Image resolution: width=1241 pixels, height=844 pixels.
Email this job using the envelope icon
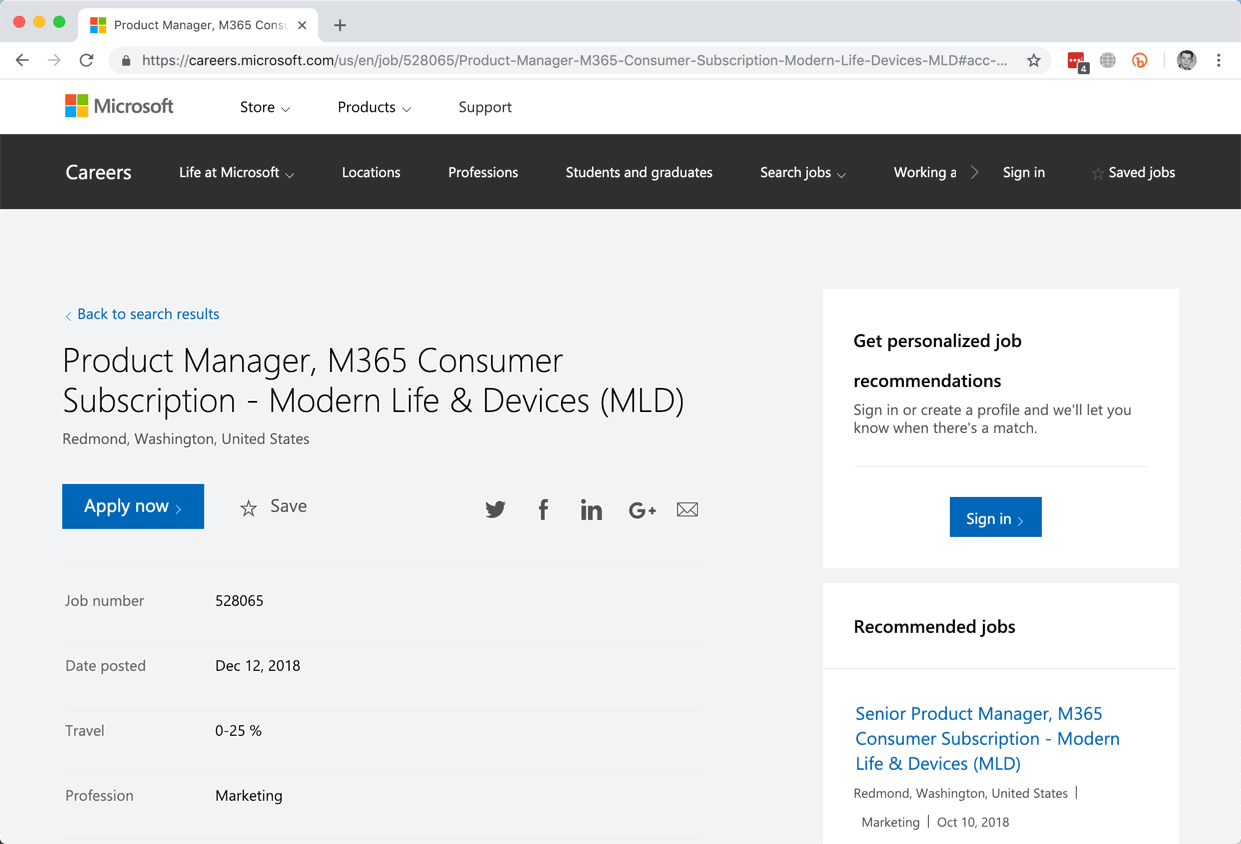pyautogui.click(x=687, y=509)
